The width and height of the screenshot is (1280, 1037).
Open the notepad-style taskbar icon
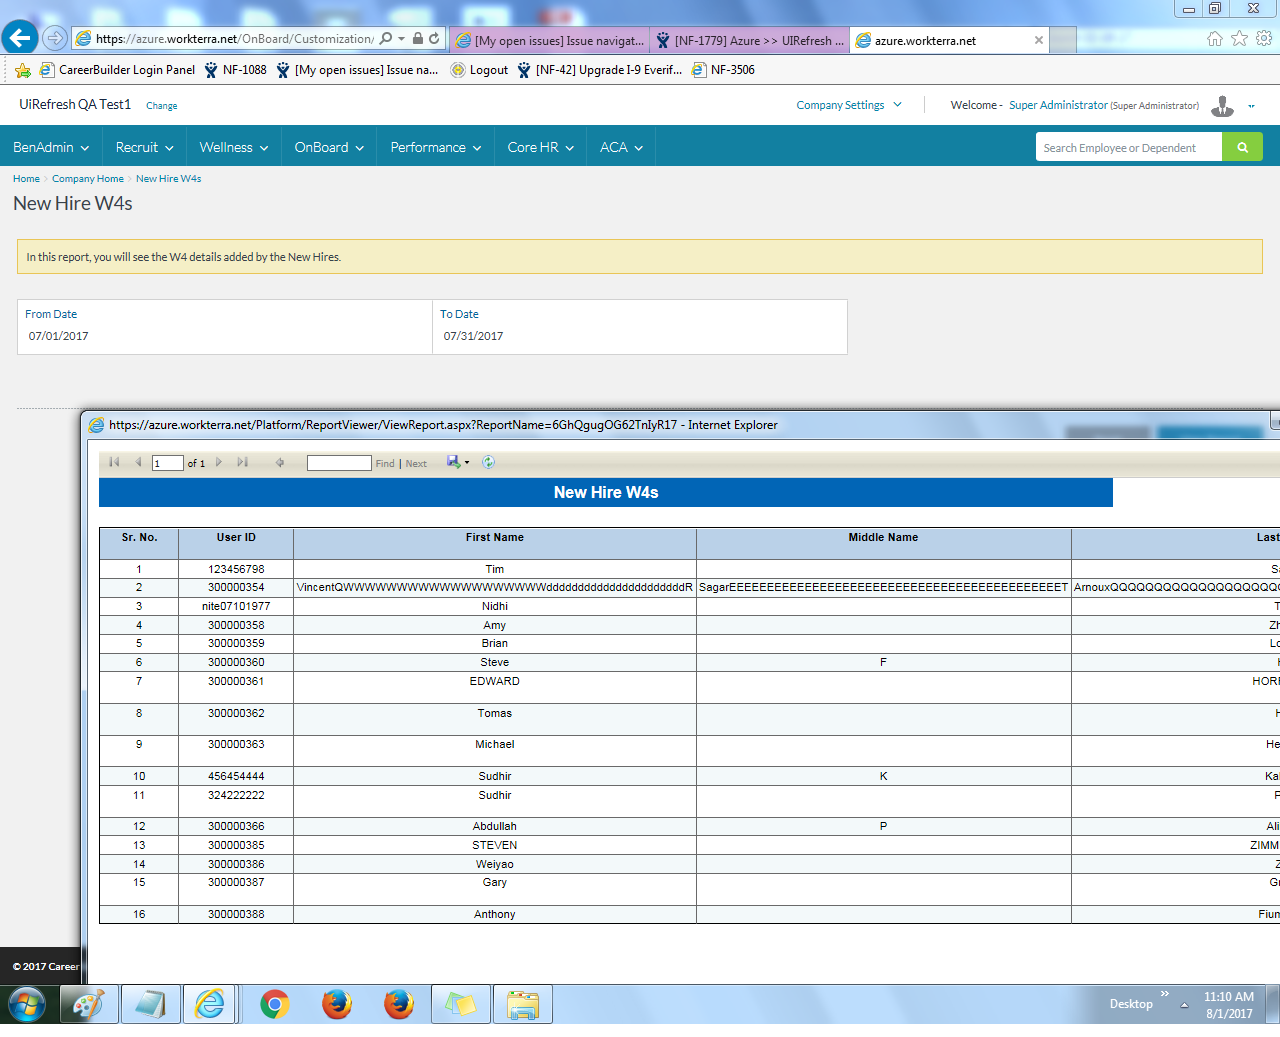click(151, 1004)
